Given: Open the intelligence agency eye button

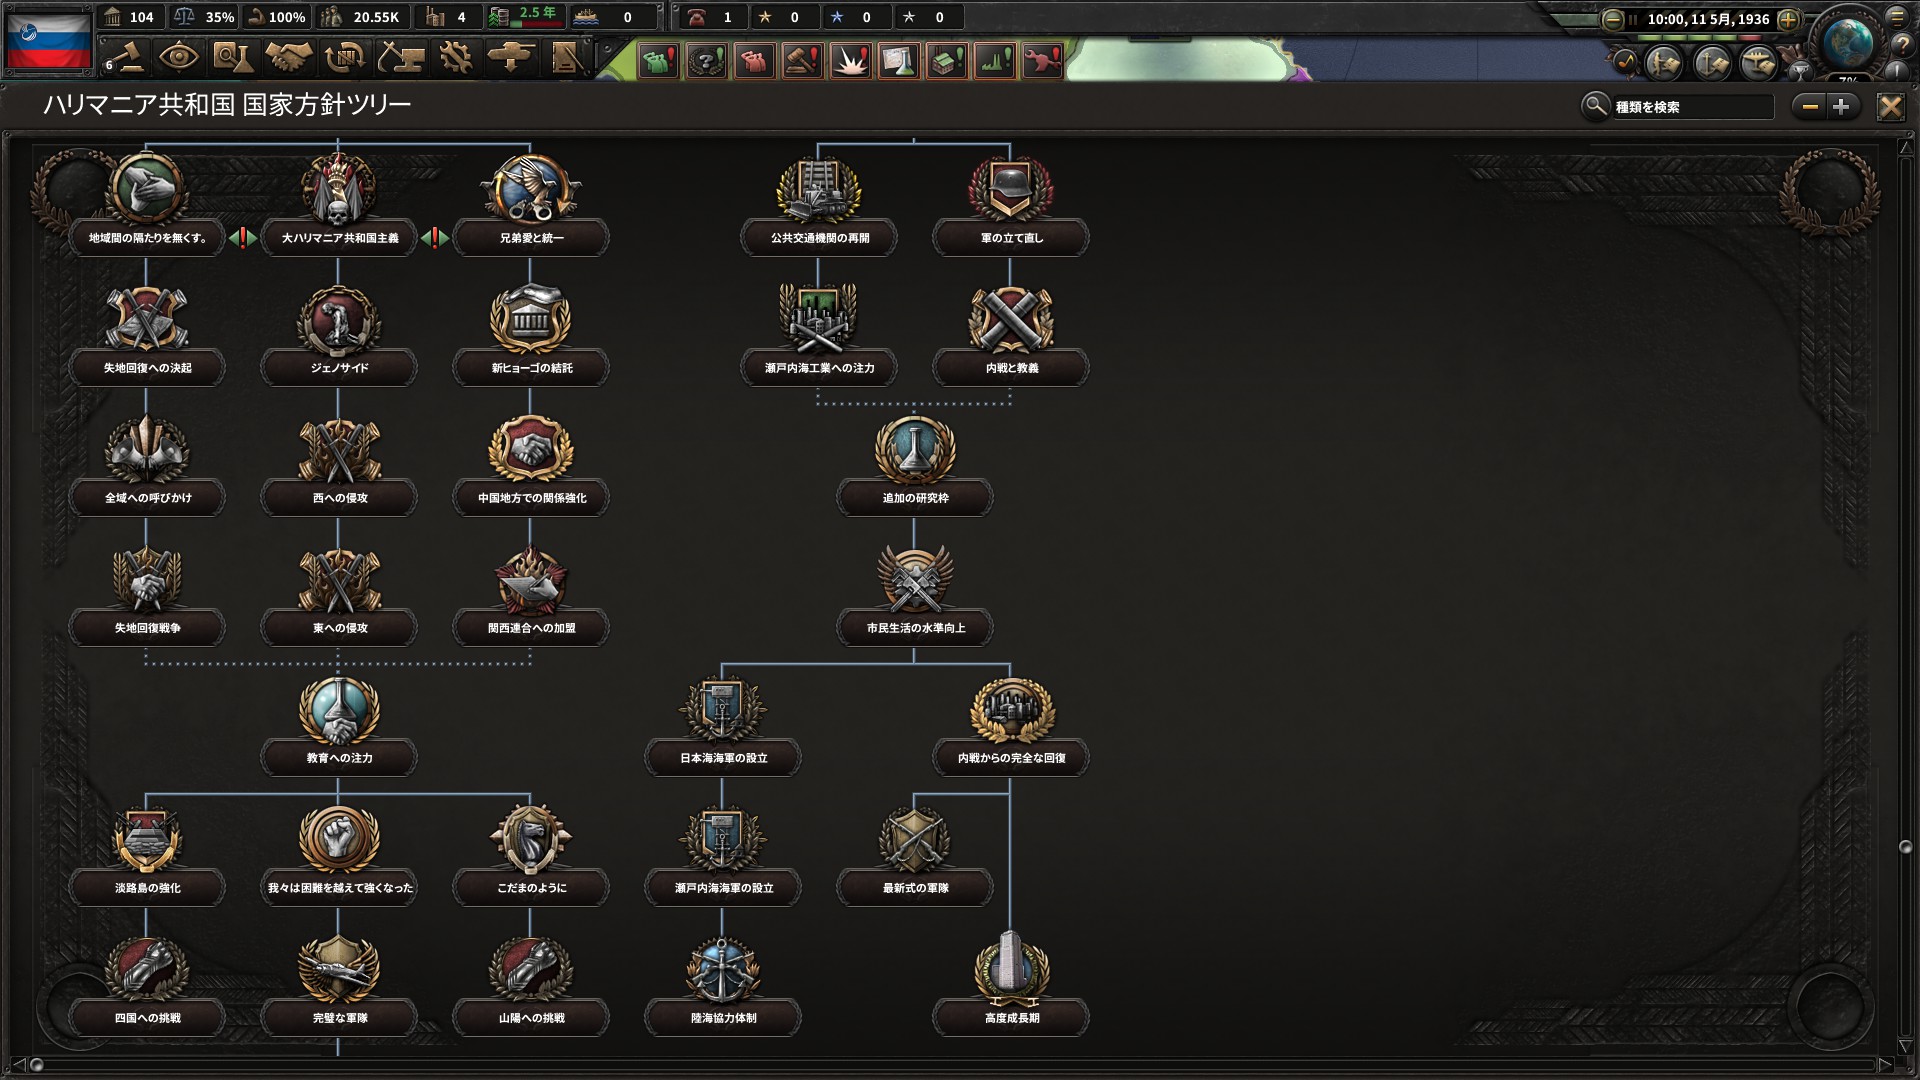Looking at the screenshot, I should 178,58.
